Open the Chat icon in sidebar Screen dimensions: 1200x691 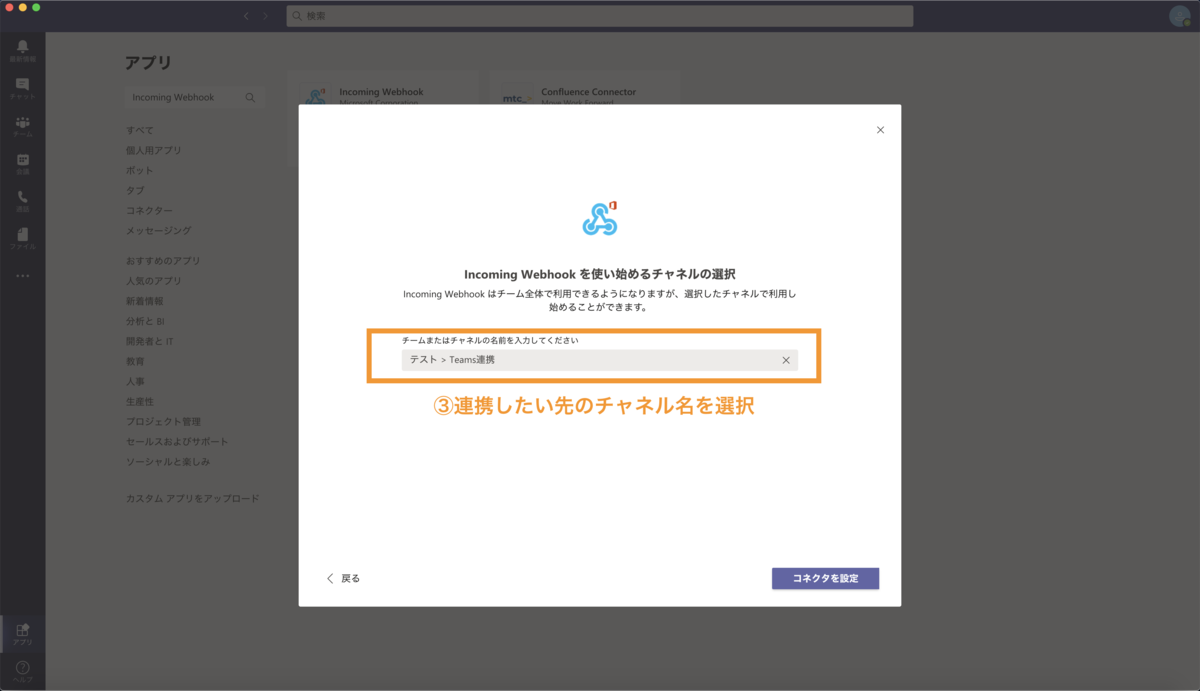tap(22, 88)
